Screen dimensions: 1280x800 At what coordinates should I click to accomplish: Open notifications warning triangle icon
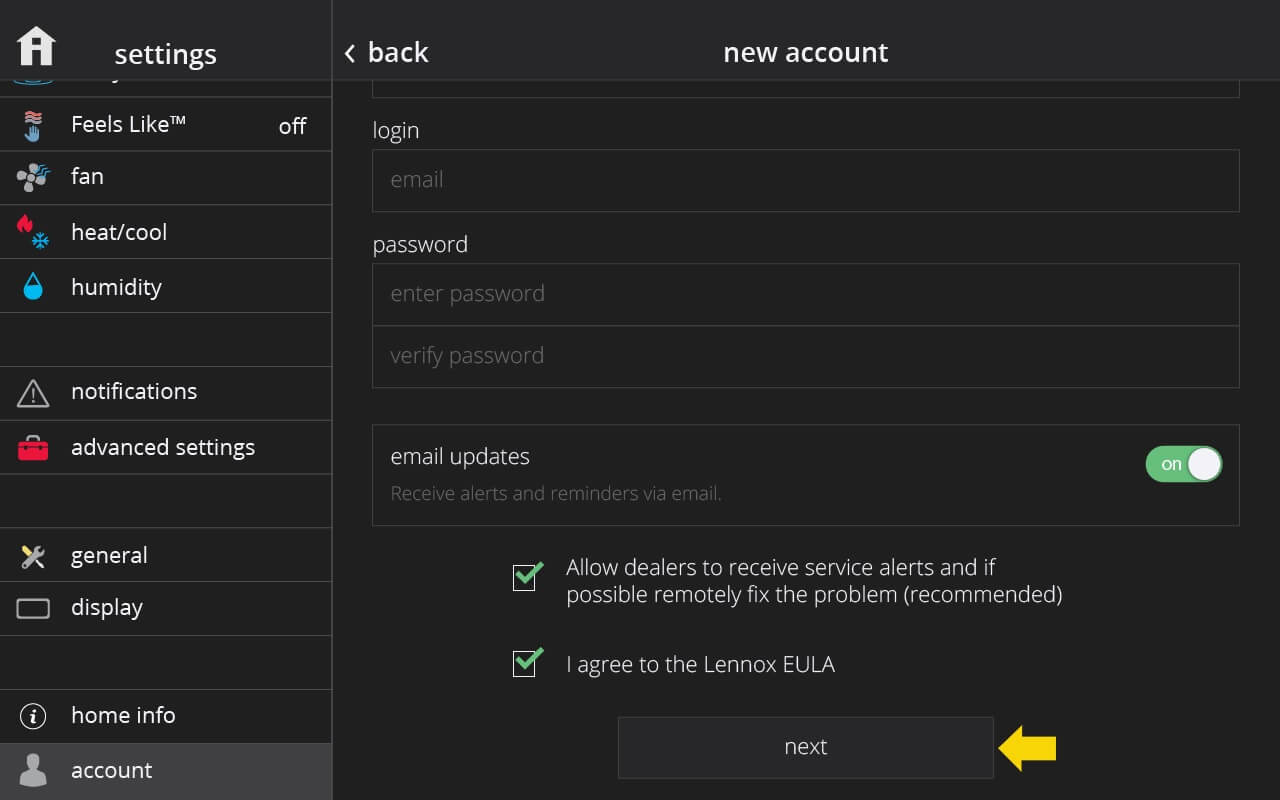click(x=33, y=393)
